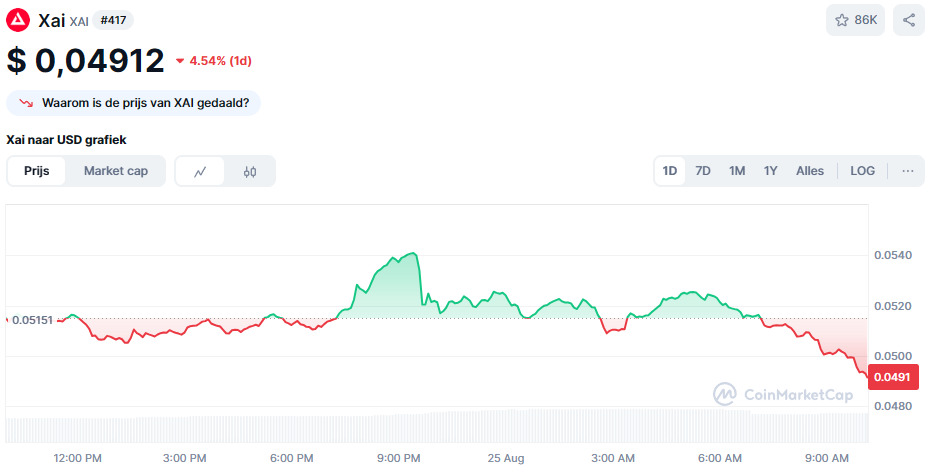
Task: Switch to line chart view icon
Action: pyautogui.click(x=200, y=172)
